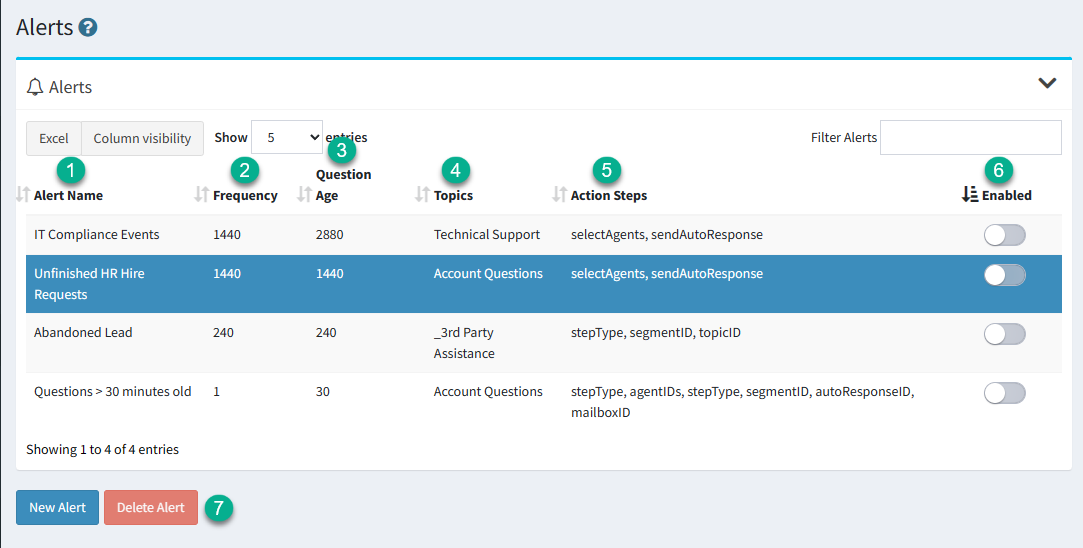Toggle Unfinished HR Hire Requests alert on
The width and height of the screenshot is (1083, 548).
click(1005, 275)
